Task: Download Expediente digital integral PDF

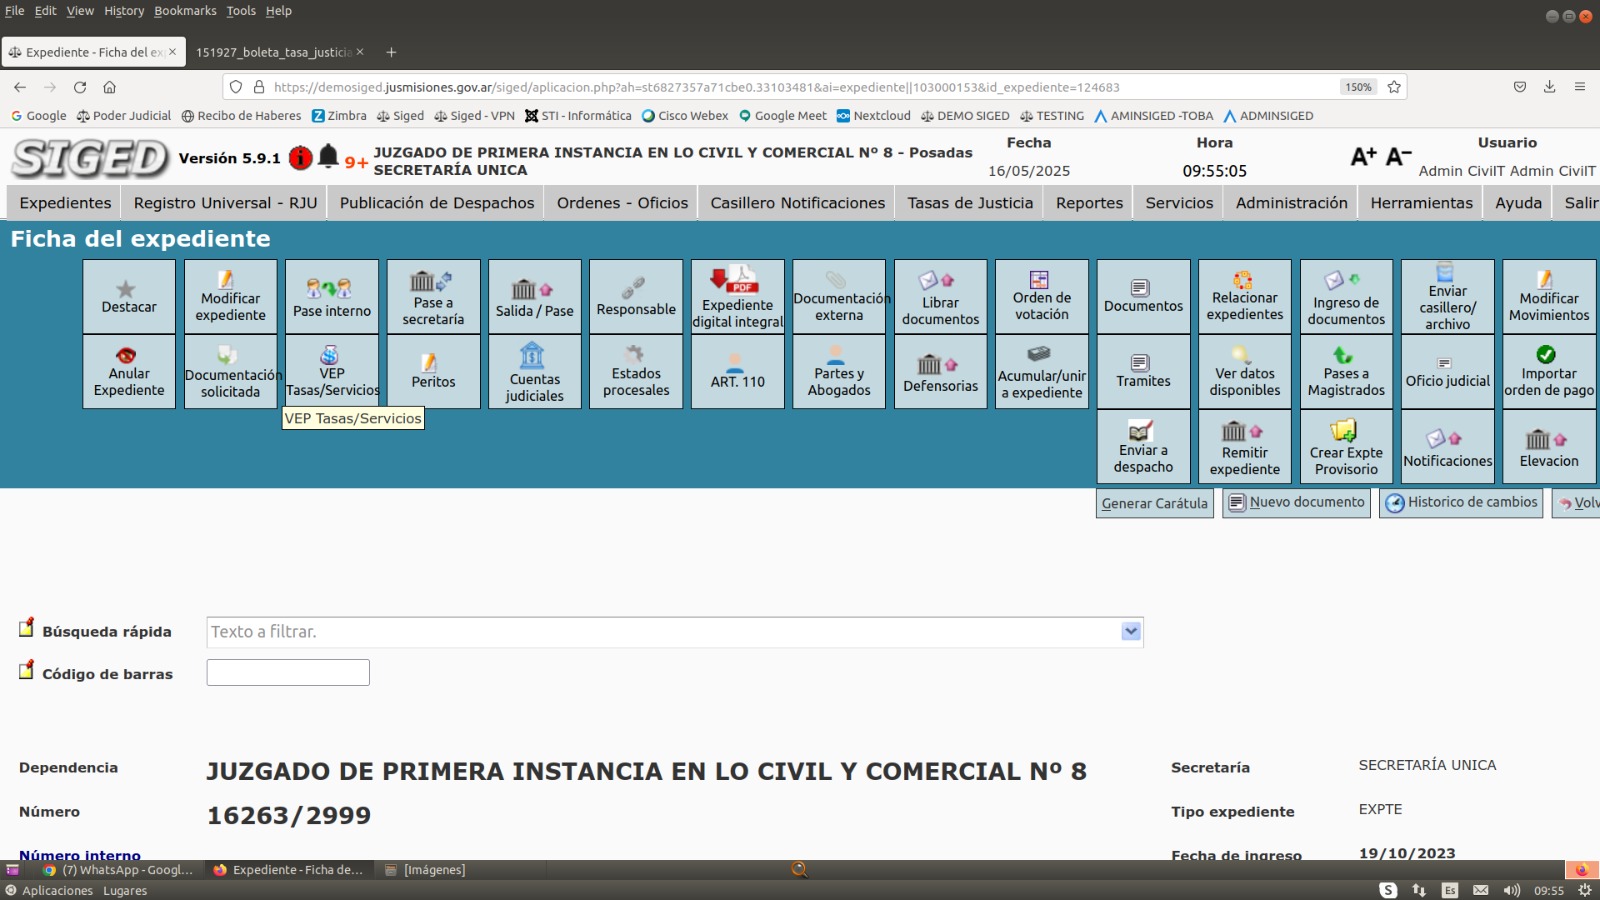Action: (x=738, y=297)
